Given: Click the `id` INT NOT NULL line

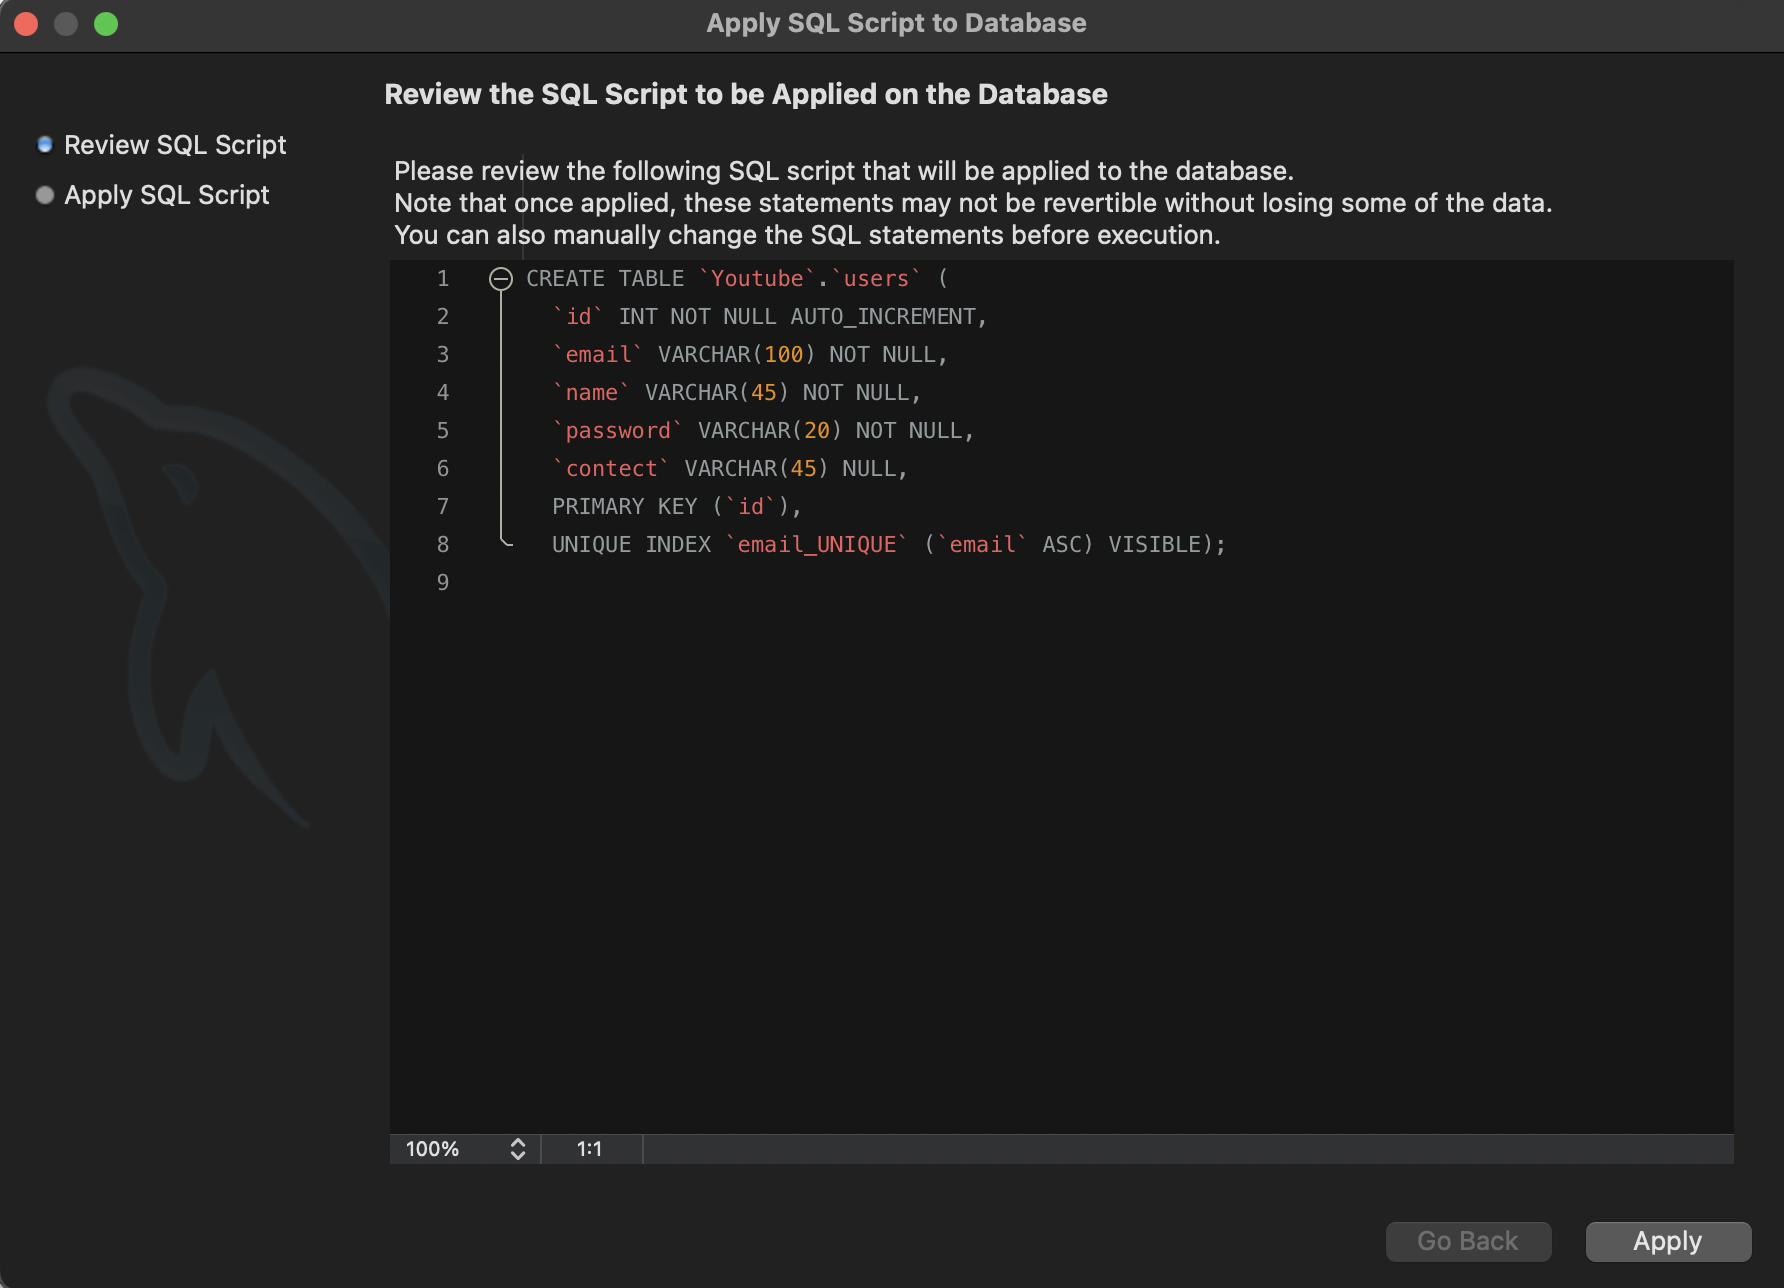Looking at the screenshot, I should point(769,317).
